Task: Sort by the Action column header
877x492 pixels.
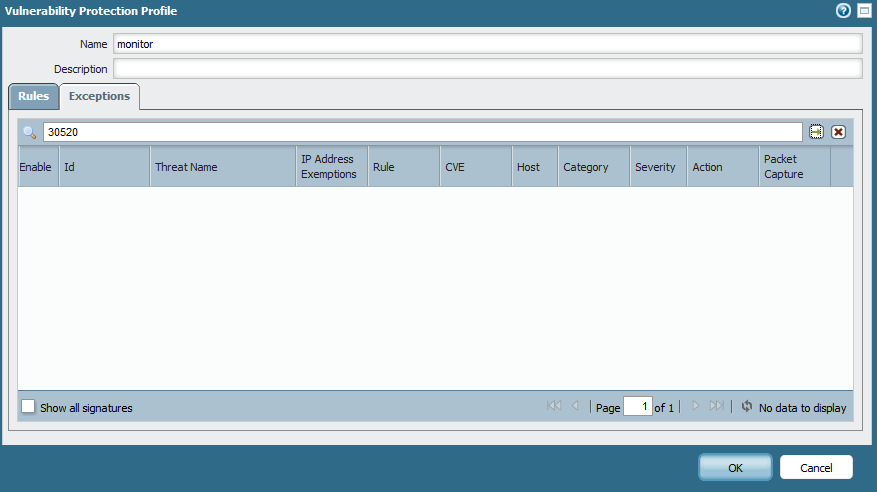Action: (x=723, y=167)
